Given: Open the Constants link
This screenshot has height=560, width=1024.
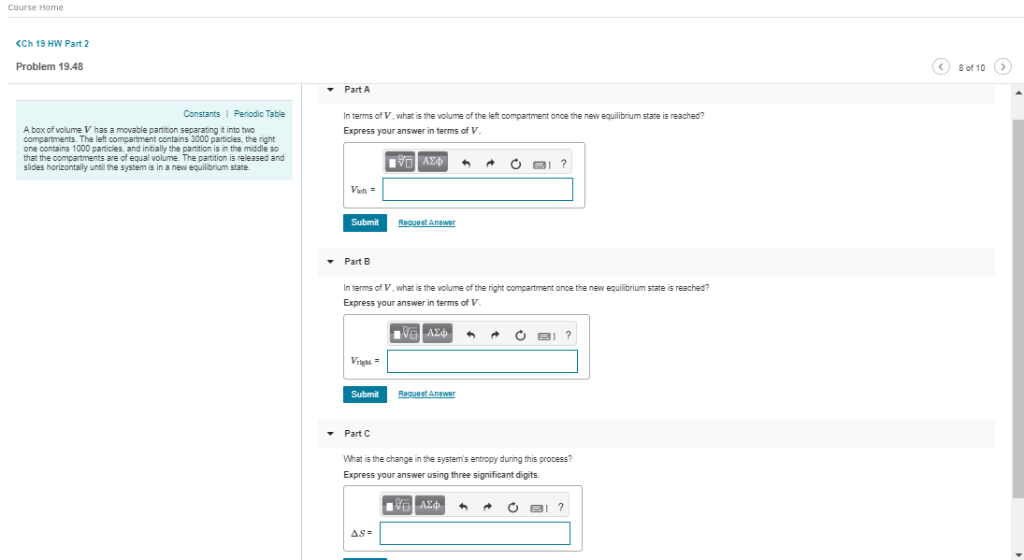Looking at the screenshot, I should pos(201,114).
